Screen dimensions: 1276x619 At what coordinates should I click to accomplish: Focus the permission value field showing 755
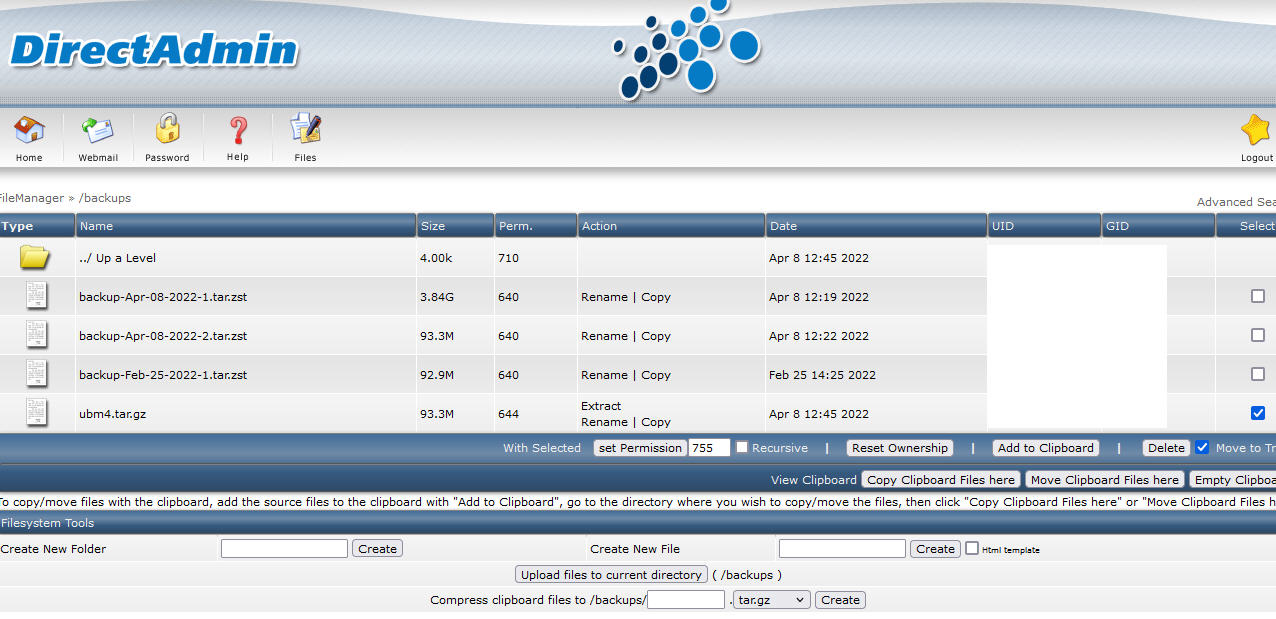click(x=709, y=448)
